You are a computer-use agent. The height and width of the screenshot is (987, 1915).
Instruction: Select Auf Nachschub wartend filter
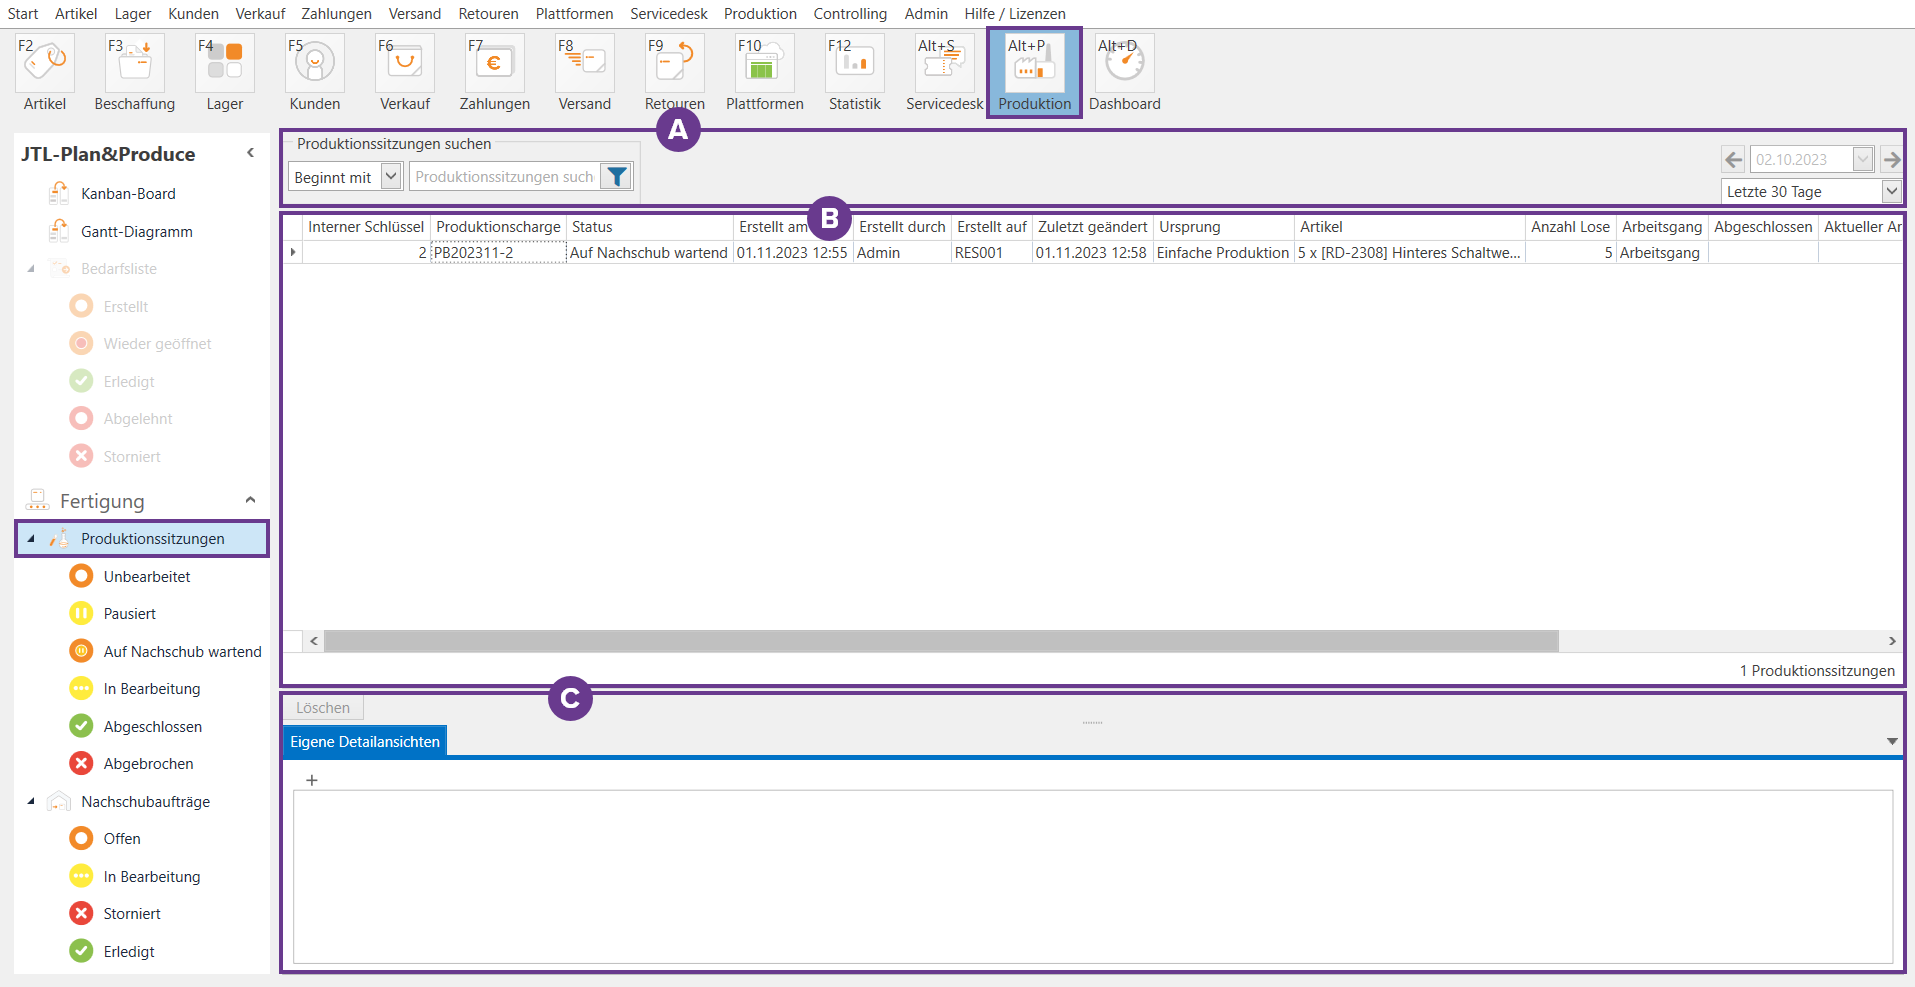(182, 652)
